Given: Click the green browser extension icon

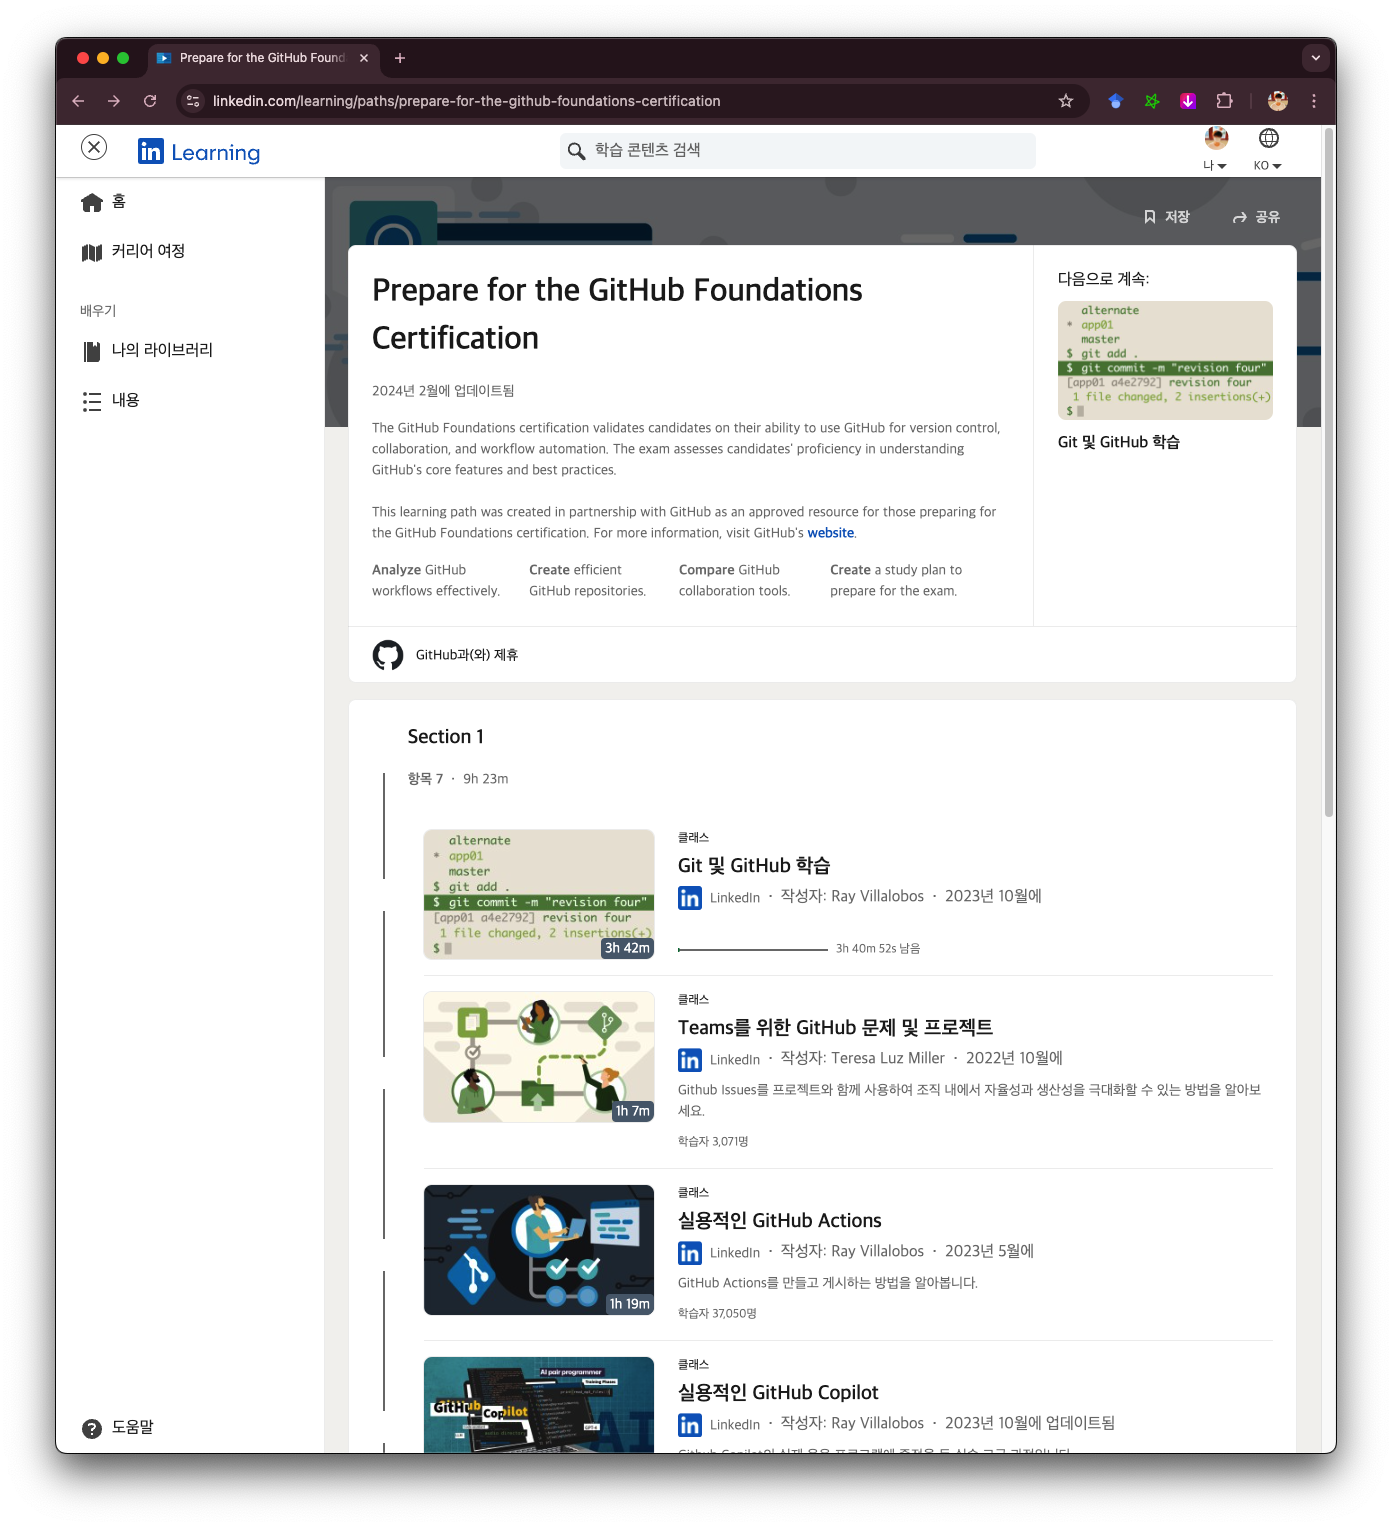Looking at the screenshot, I should click(1152, 101).
